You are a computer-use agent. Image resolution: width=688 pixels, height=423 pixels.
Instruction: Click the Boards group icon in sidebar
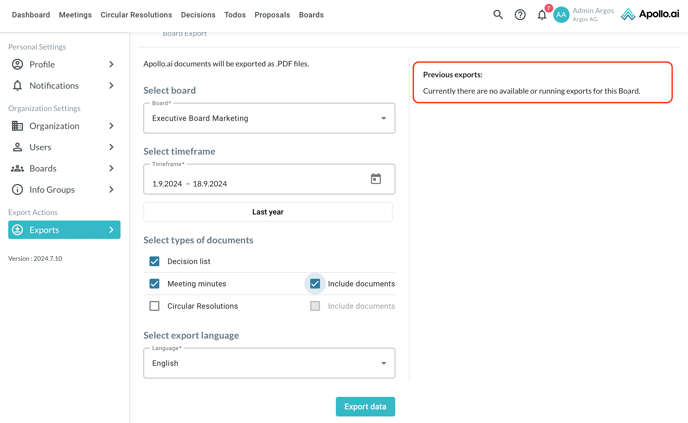coord(17,168)
